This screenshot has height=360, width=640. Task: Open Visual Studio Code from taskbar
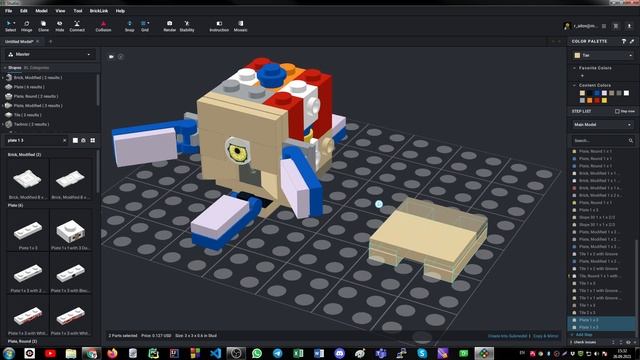pyautogui.click(x=215, y=353)
